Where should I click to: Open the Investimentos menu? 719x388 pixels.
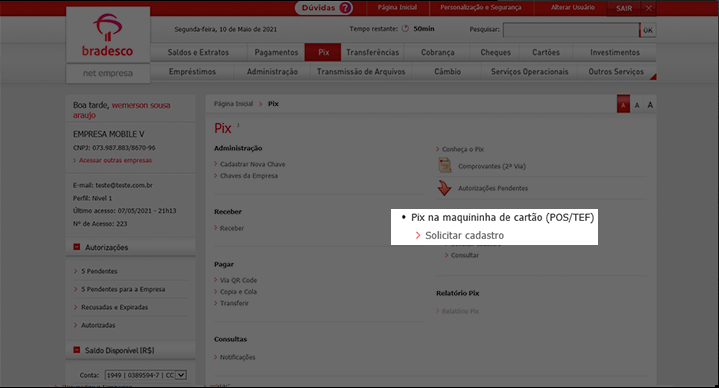[x=614, y=52]
